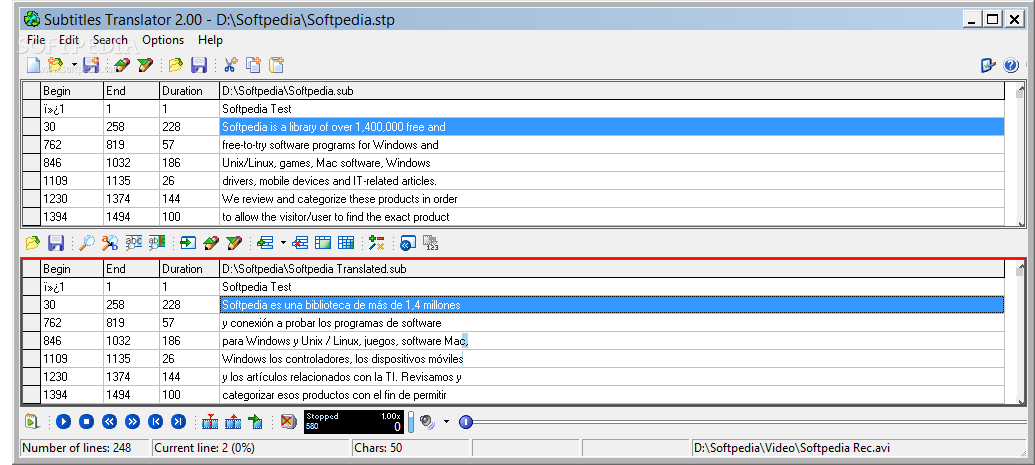Click the vertical blue volume level bar
1035x465 pixels.
pyautogui.click(x=410, y=422)
